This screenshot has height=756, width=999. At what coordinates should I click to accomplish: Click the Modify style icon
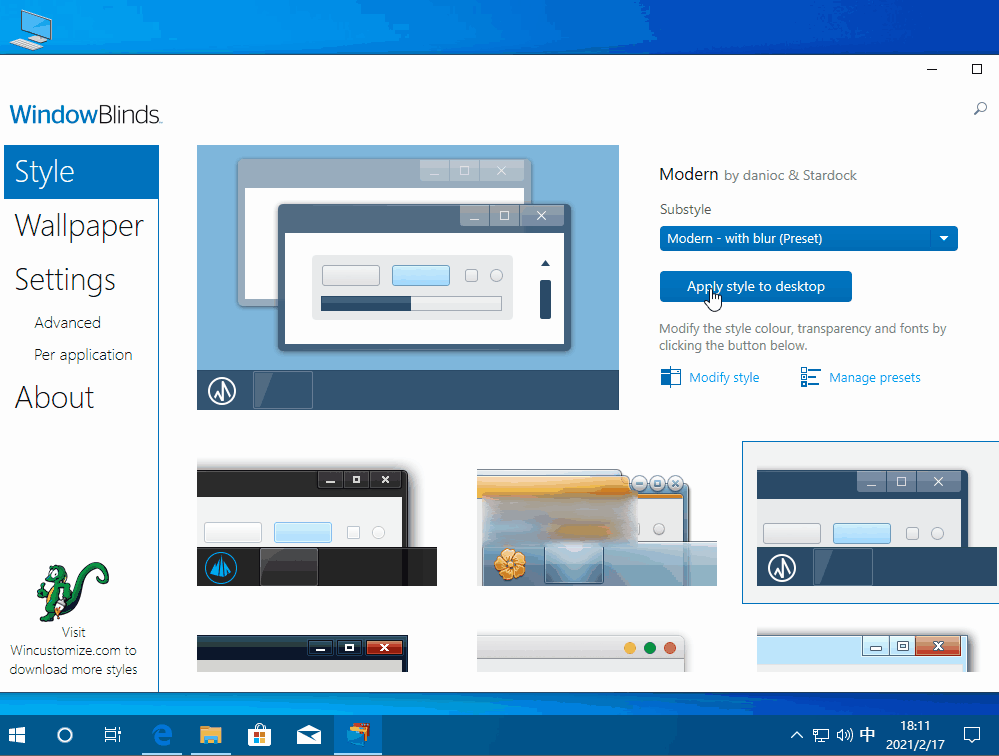tap(670, 377)
